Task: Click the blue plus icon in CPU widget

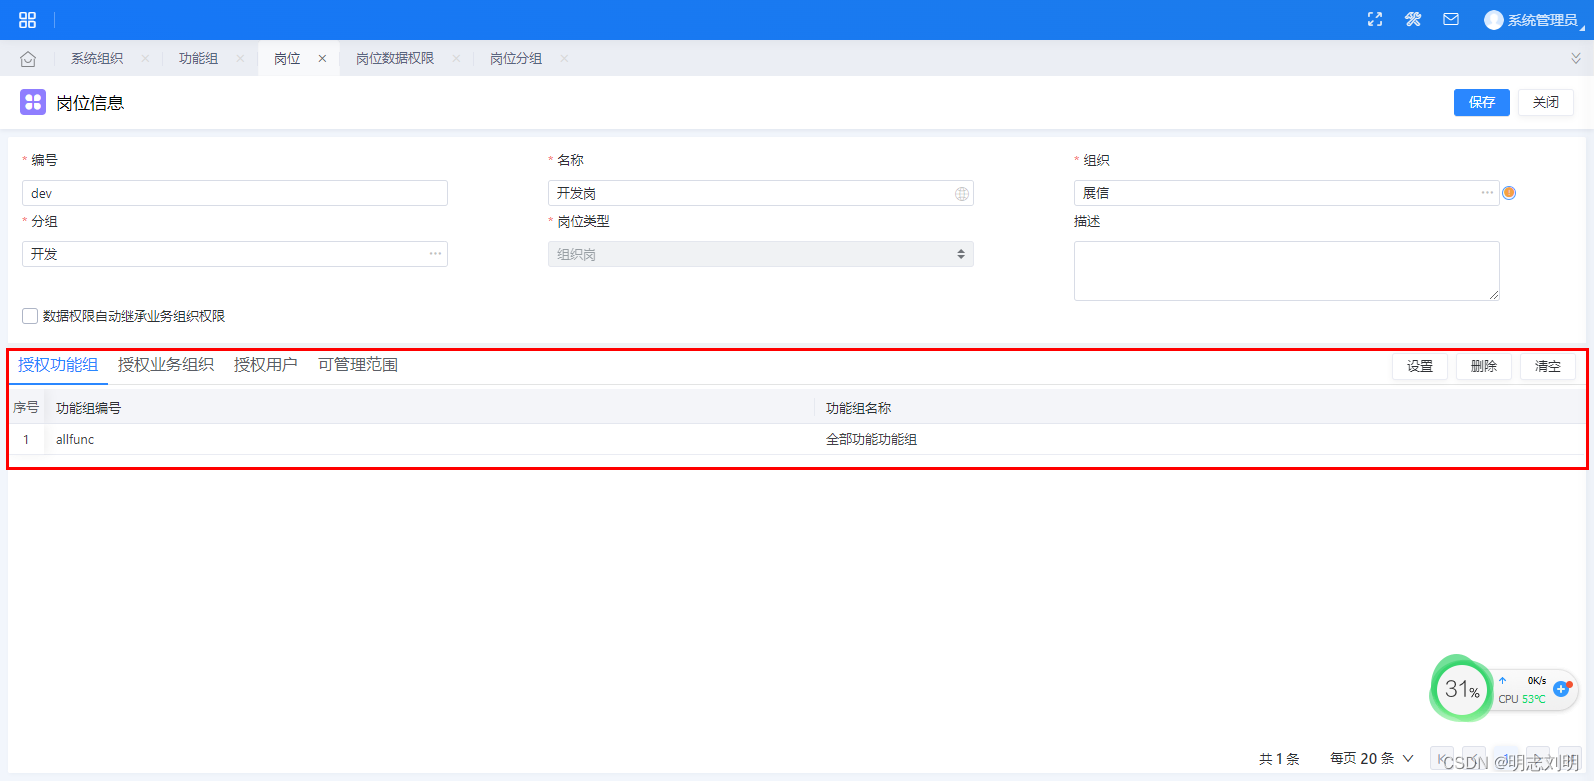Action: click(x=1561, y=689)
